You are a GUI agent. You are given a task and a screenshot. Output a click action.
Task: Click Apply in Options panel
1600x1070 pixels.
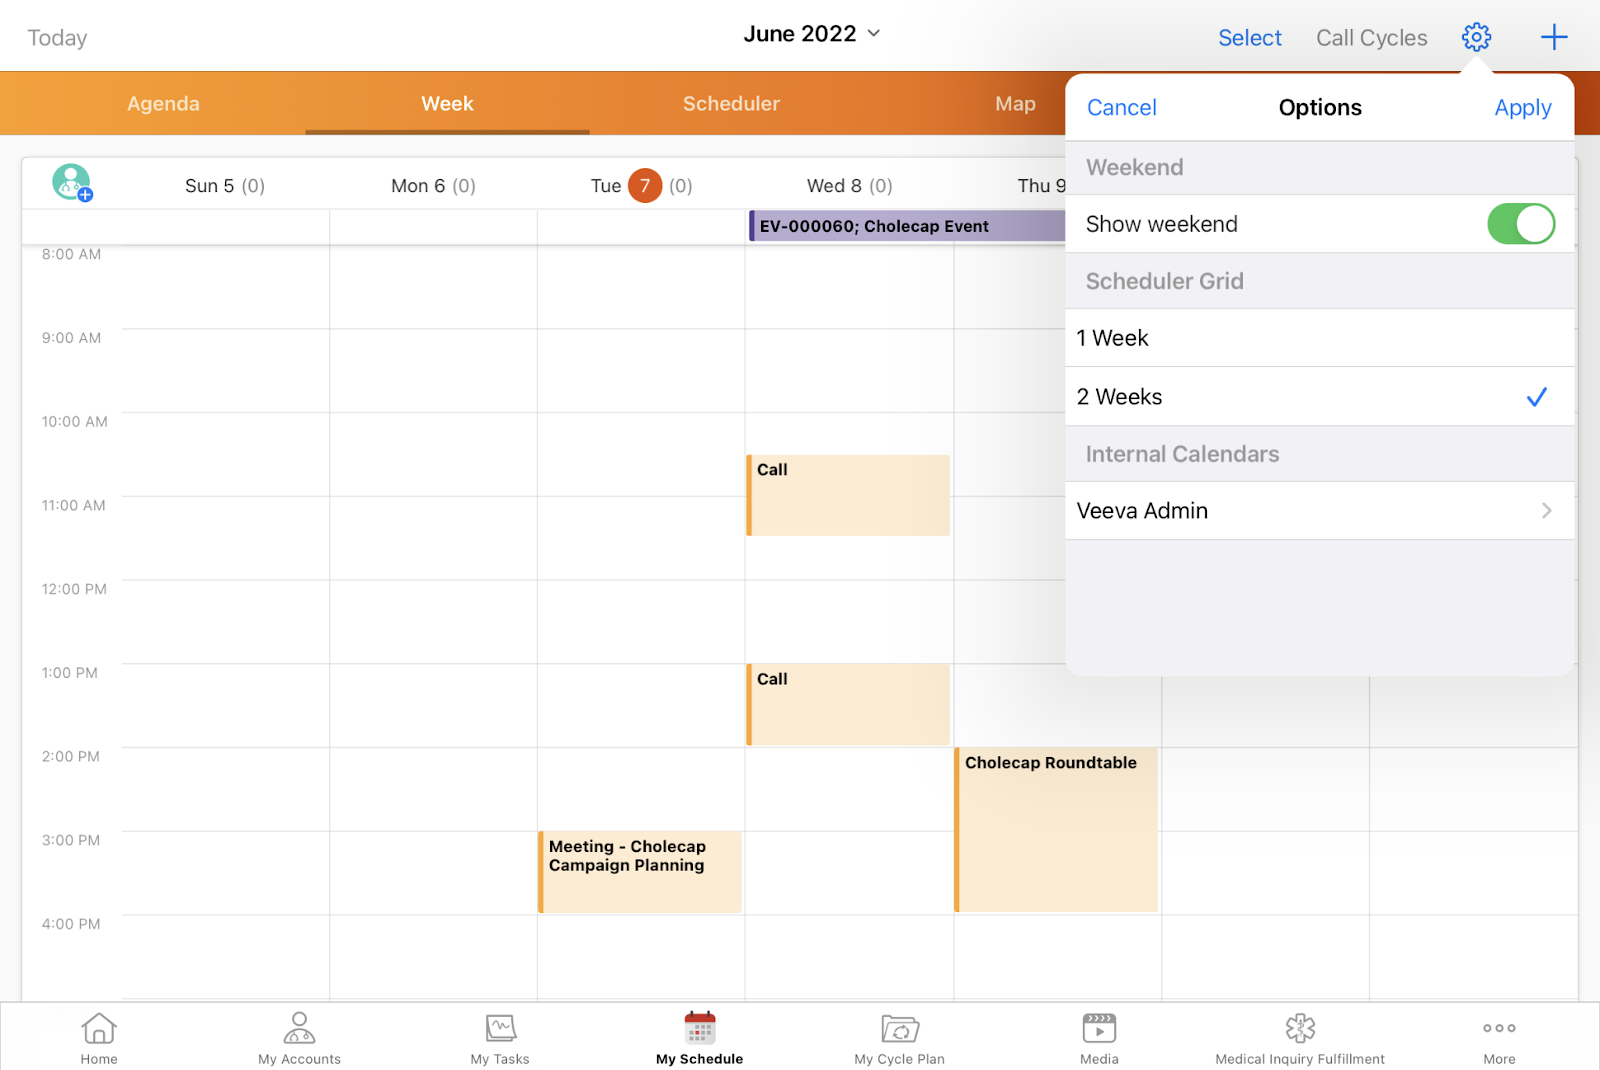[x=1522, y=108]
